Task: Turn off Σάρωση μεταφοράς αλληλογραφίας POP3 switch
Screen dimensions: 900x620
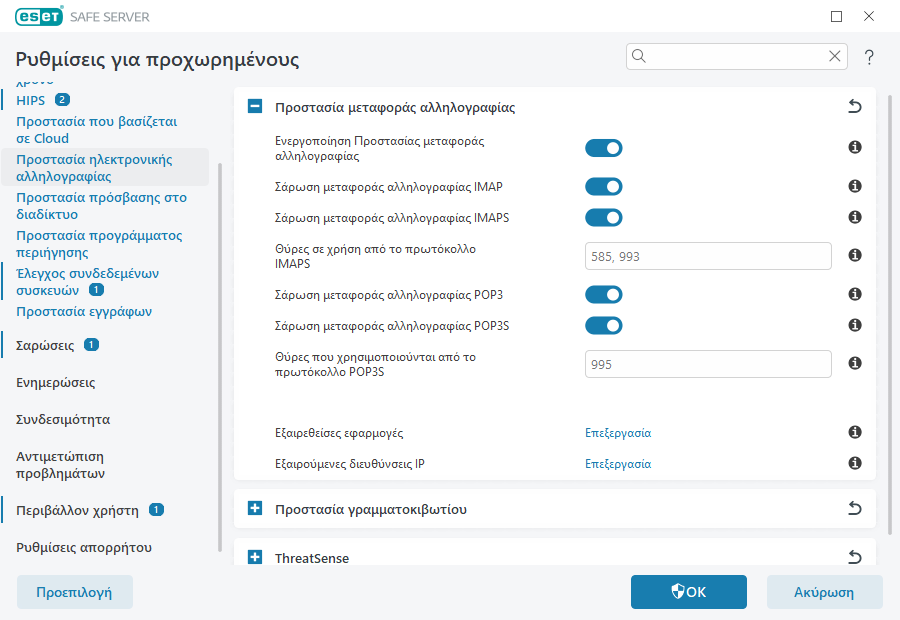Action: 604,295
